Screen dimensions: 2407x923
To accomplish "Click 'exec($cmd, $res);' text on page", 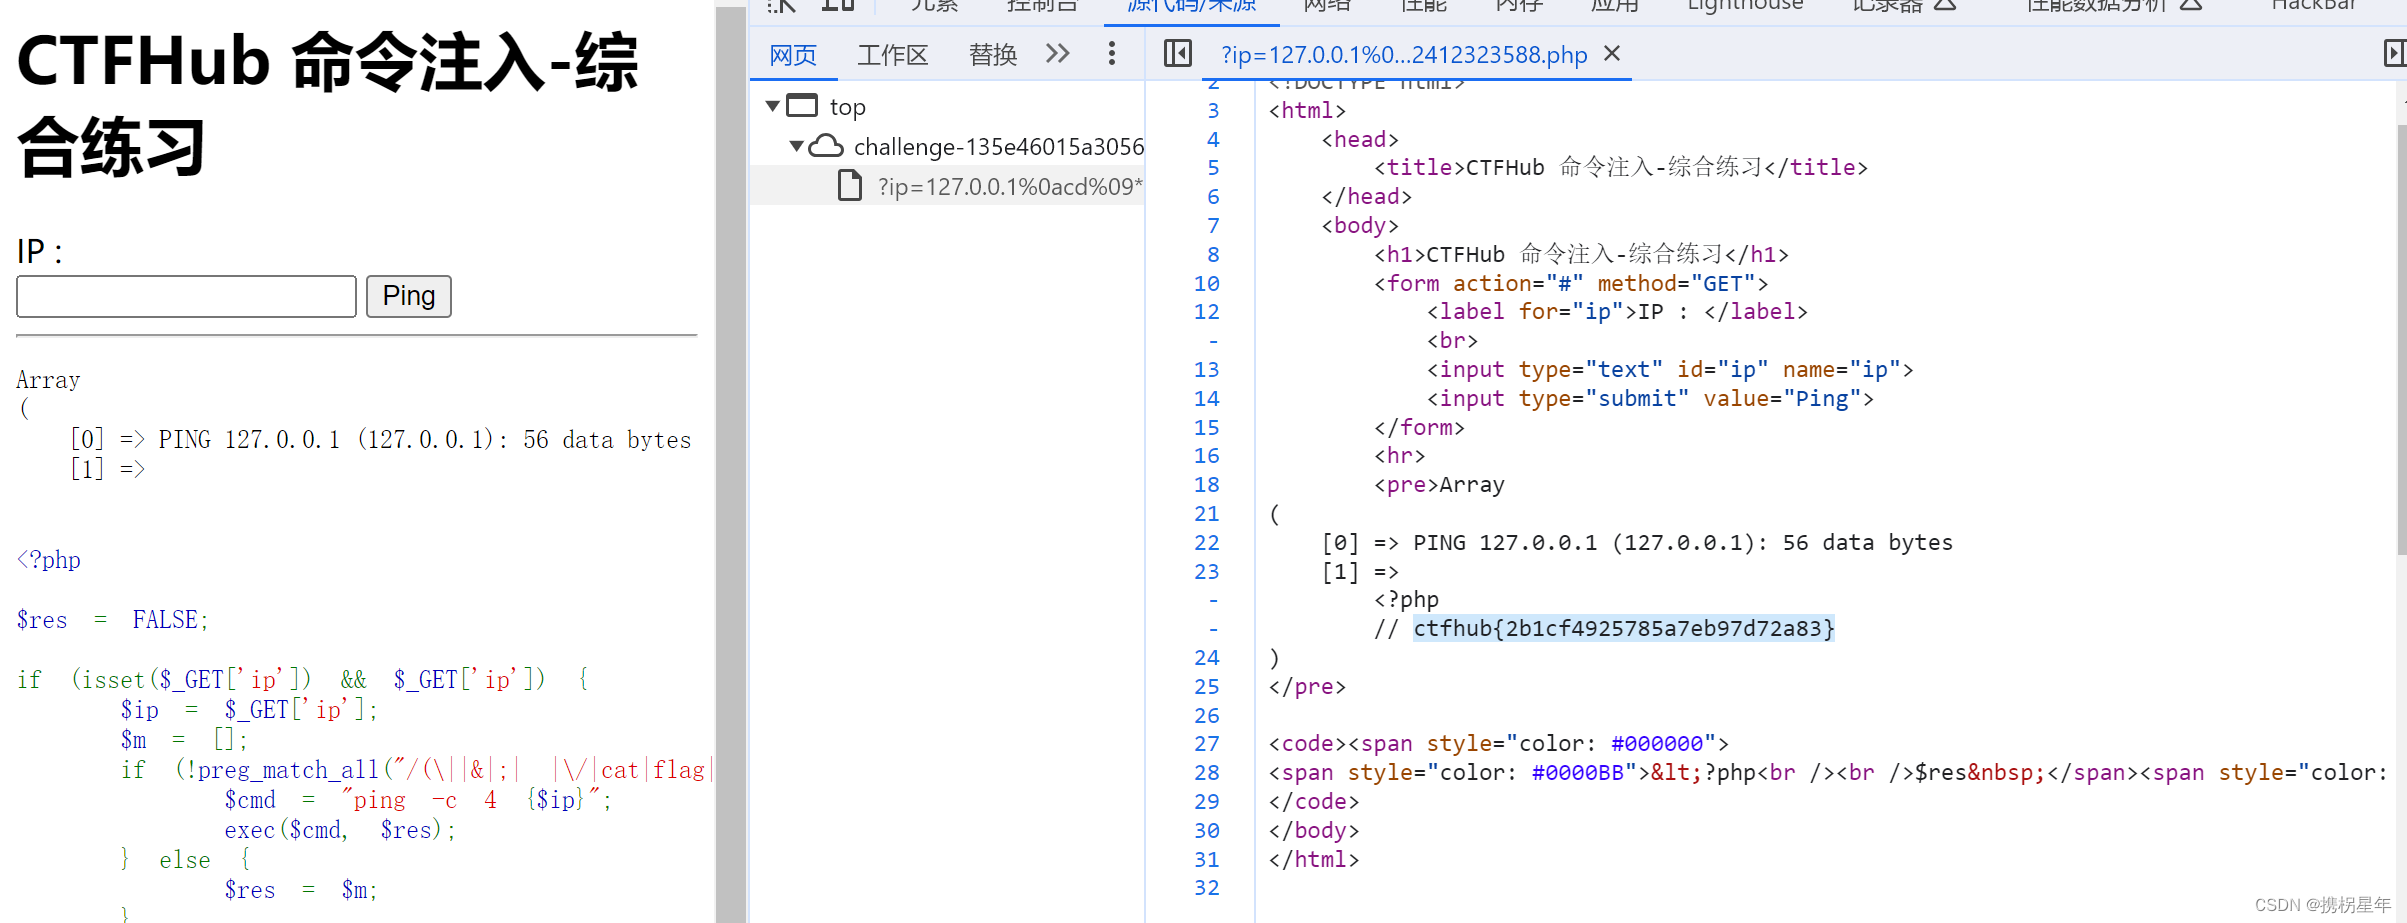I will (340, 830).
